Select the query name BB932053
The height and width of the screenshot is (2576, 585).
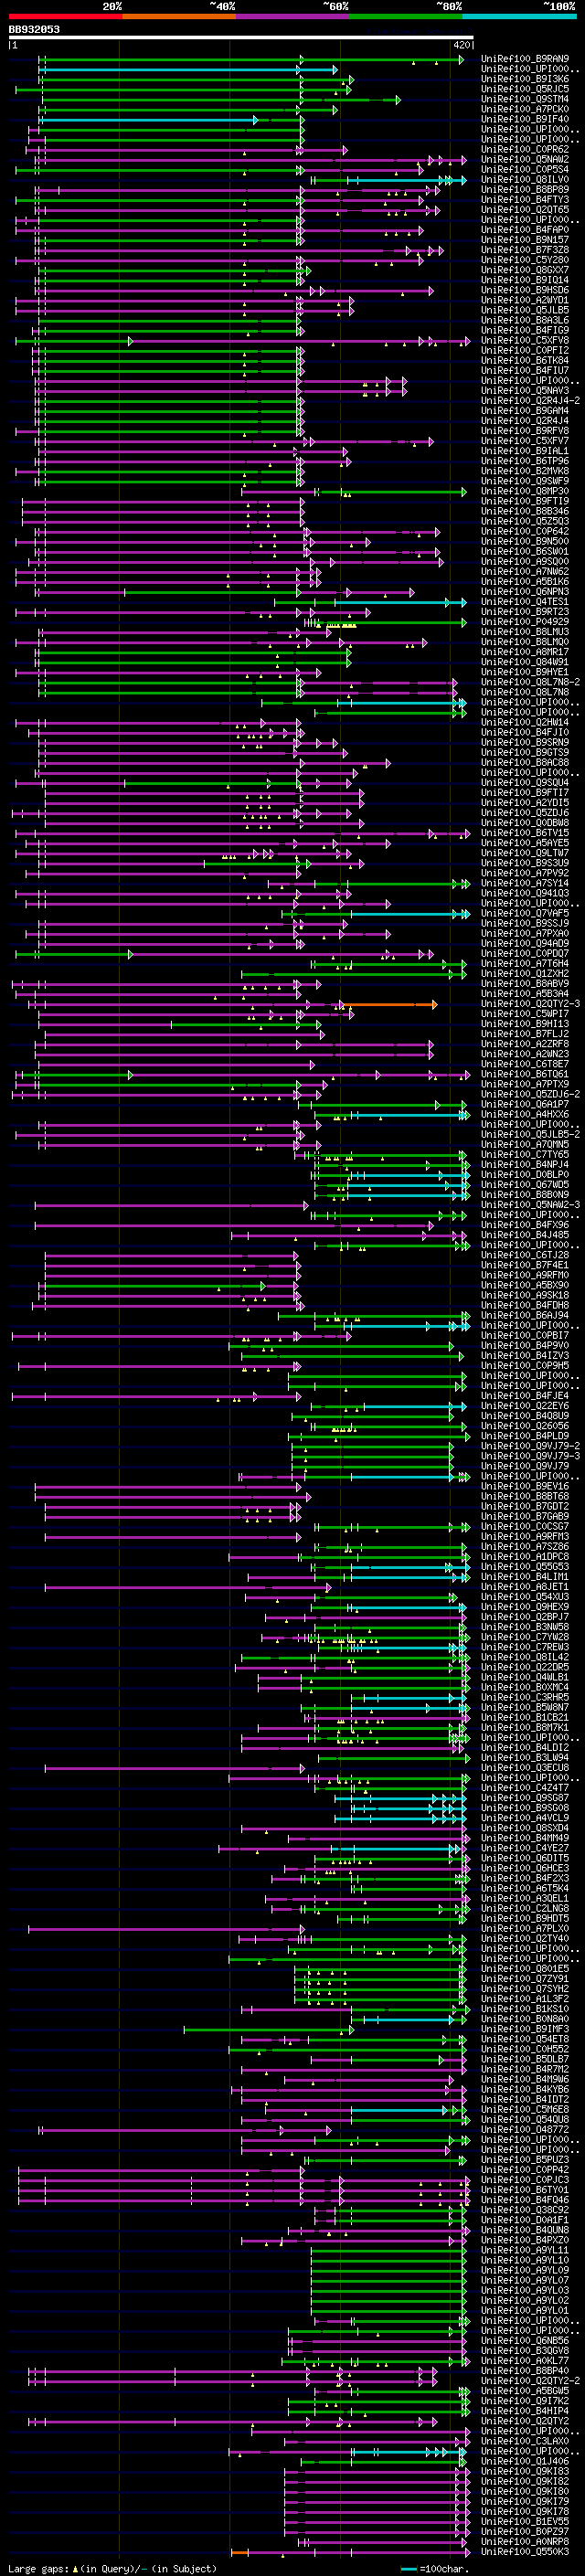tap(34, 29)
